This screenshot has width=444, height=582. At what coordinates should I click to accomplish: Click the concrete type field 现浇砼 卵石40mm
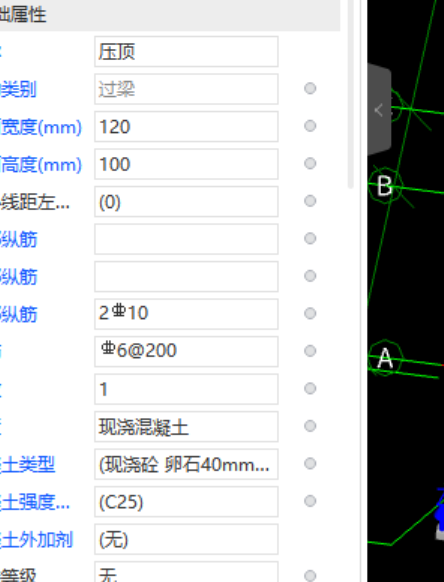[x=186, y=464]
